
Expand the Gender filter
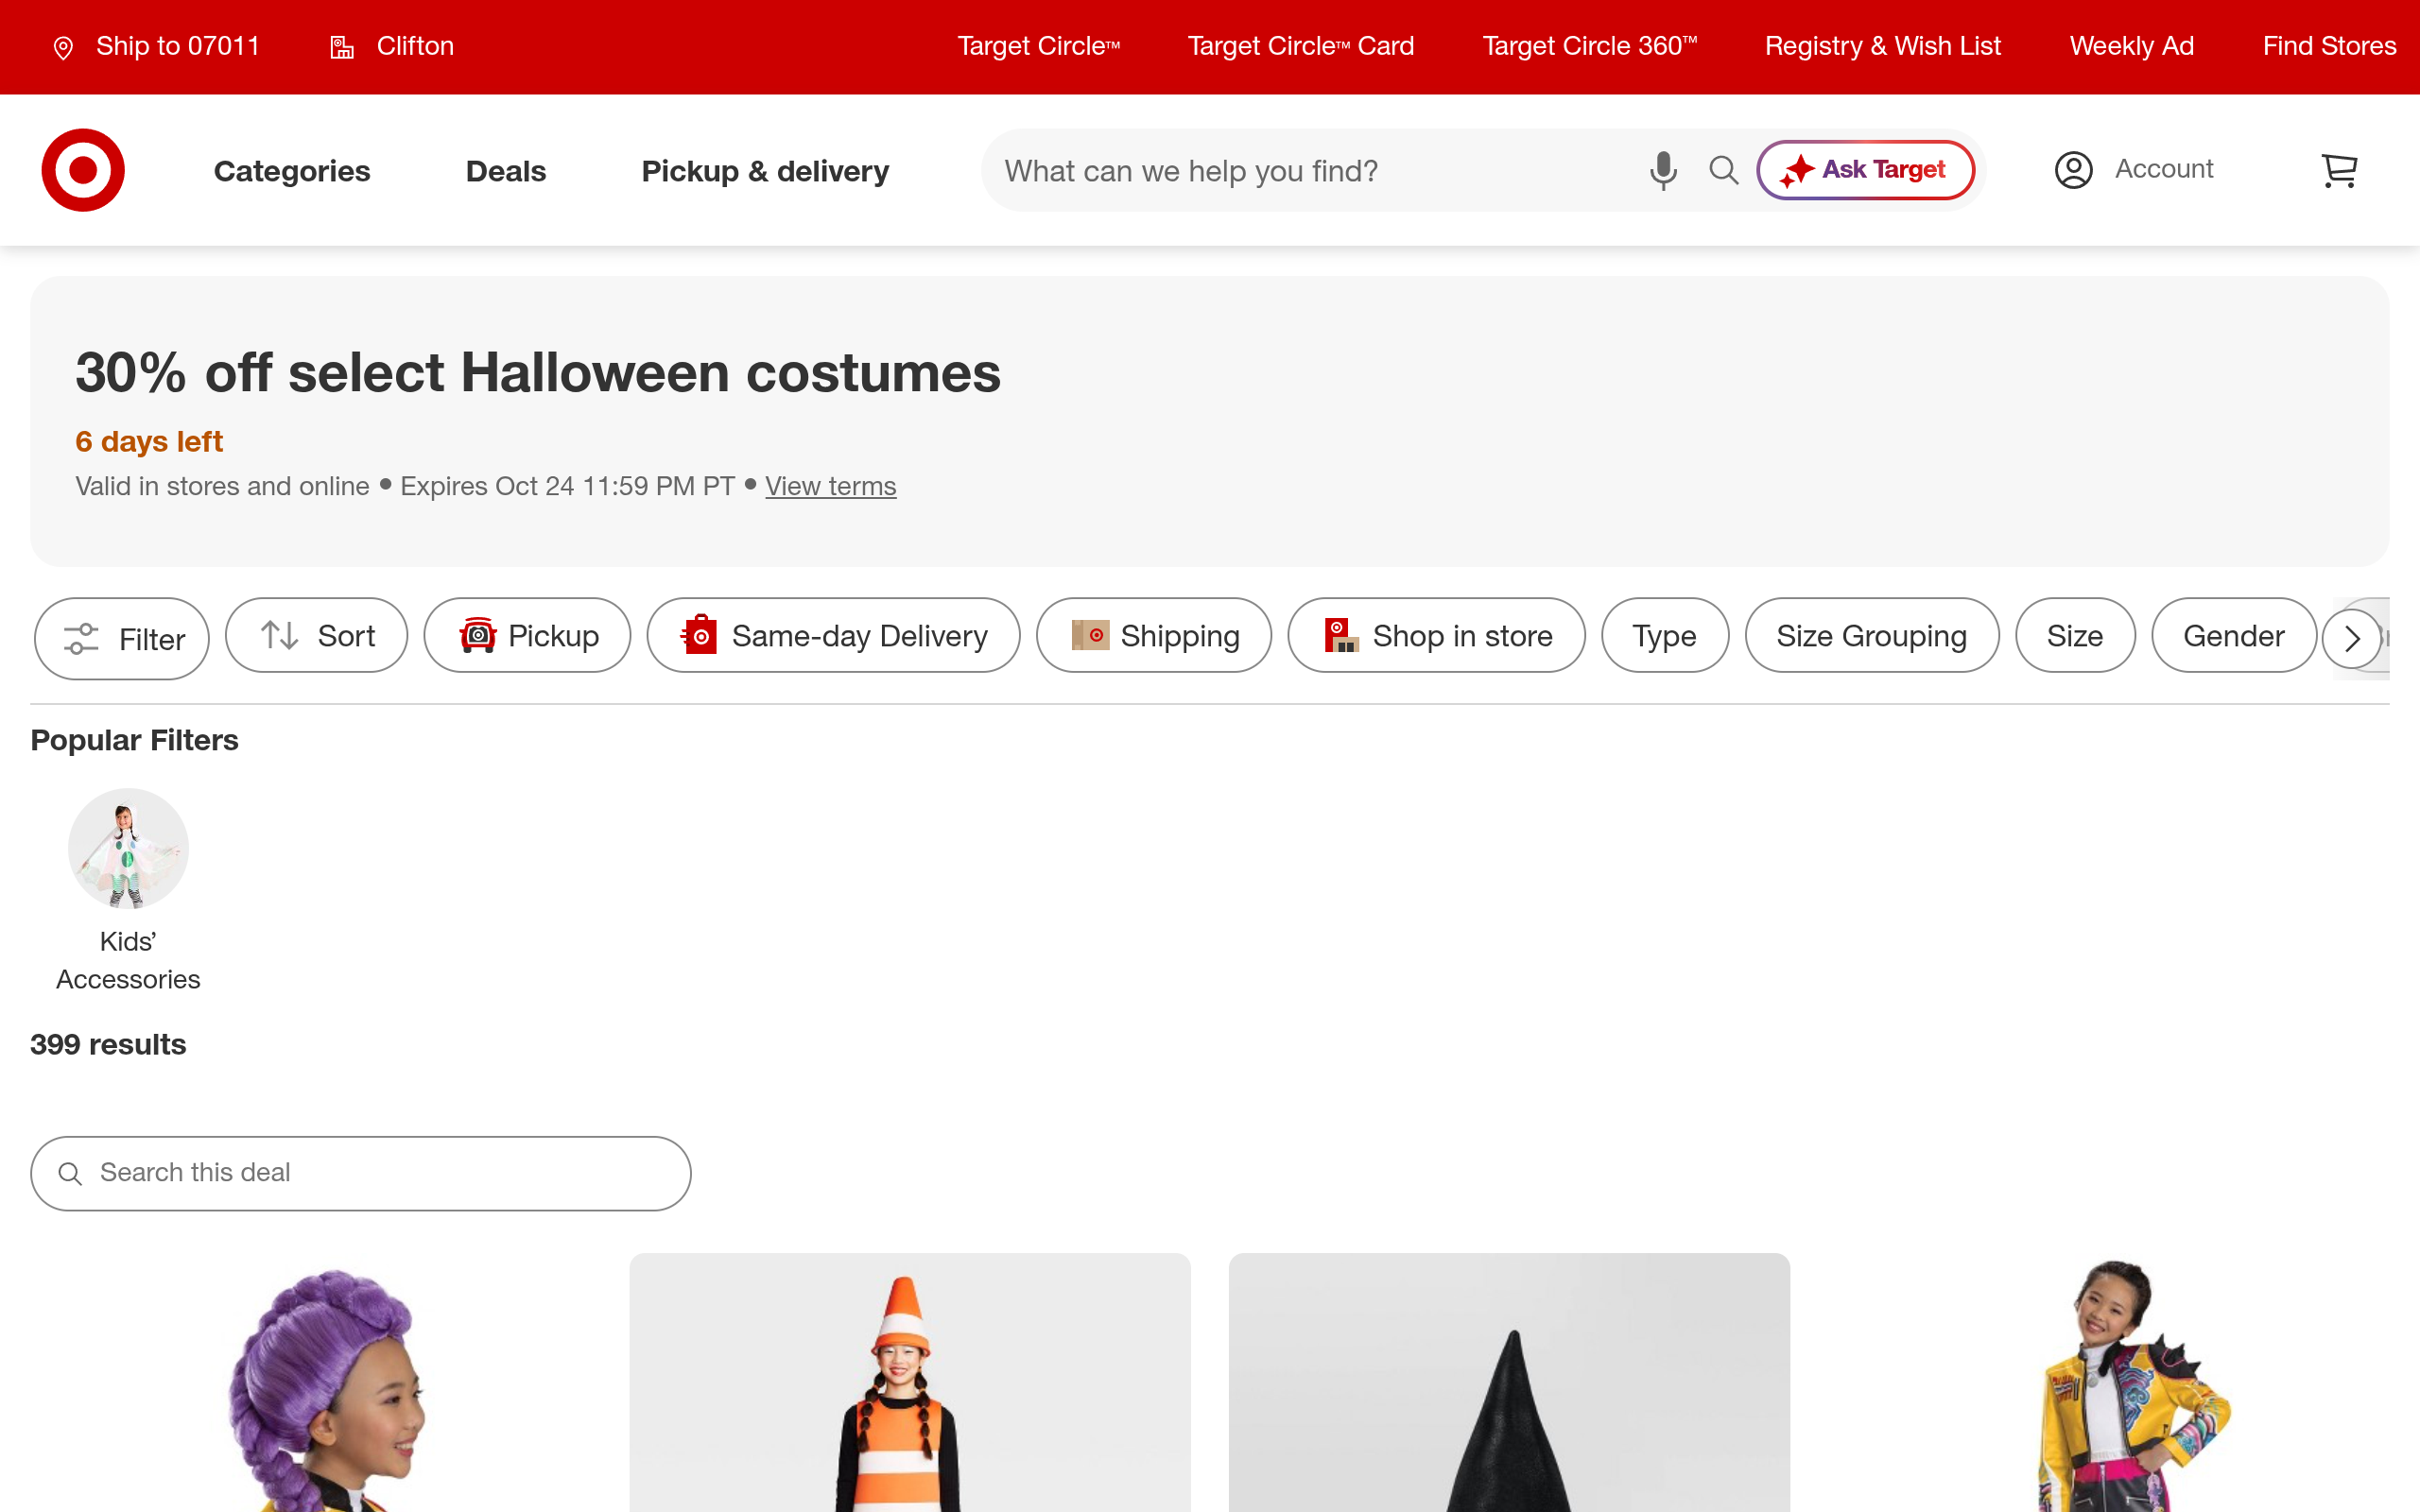click(x=2234, y=636)
